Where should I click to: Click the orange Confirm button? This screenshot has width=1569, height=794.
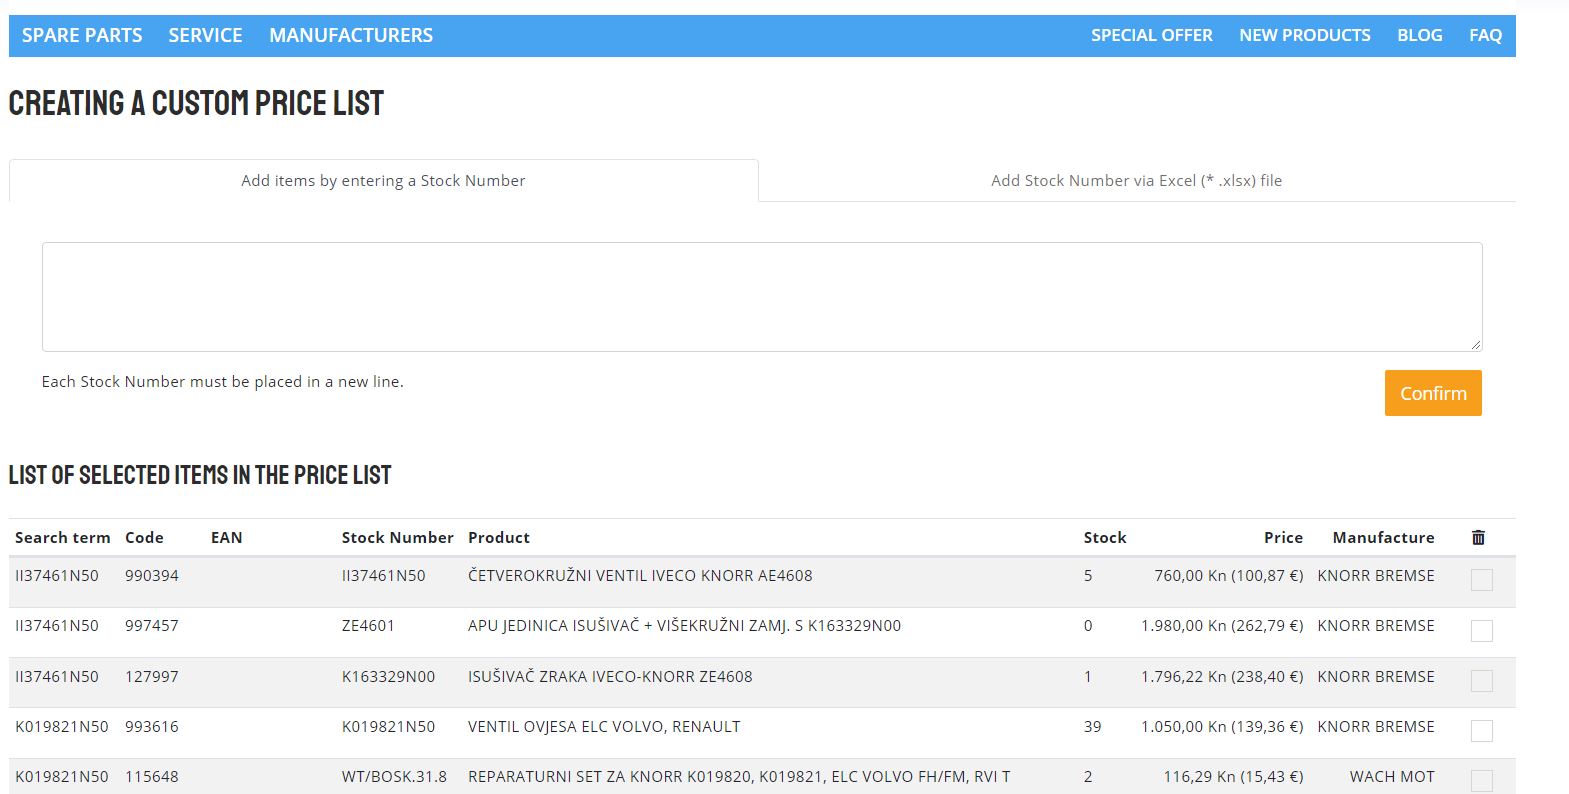(1433, 393)
